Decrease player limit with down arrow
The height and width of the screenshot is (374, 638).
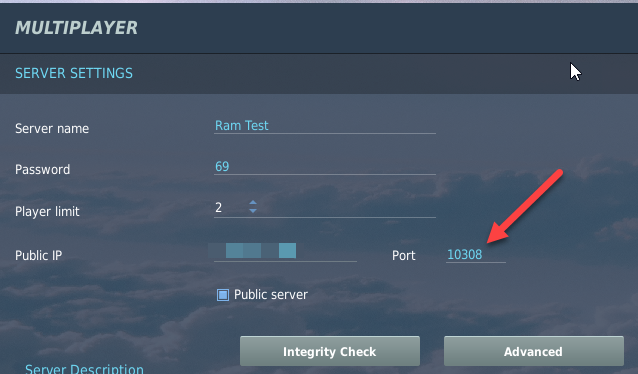pos(253,211)
